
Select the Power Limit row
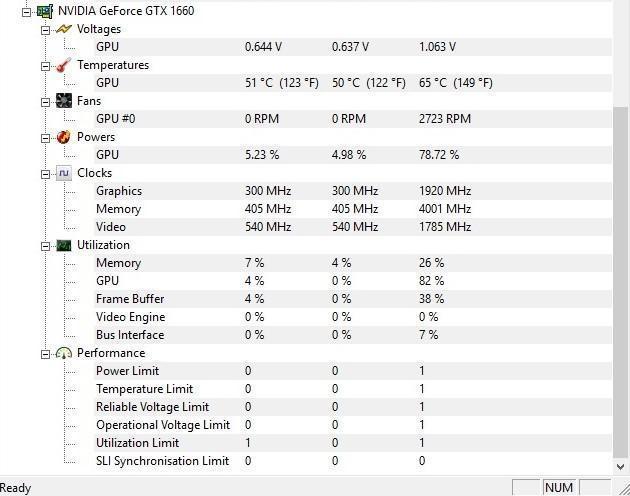[353, 371]
